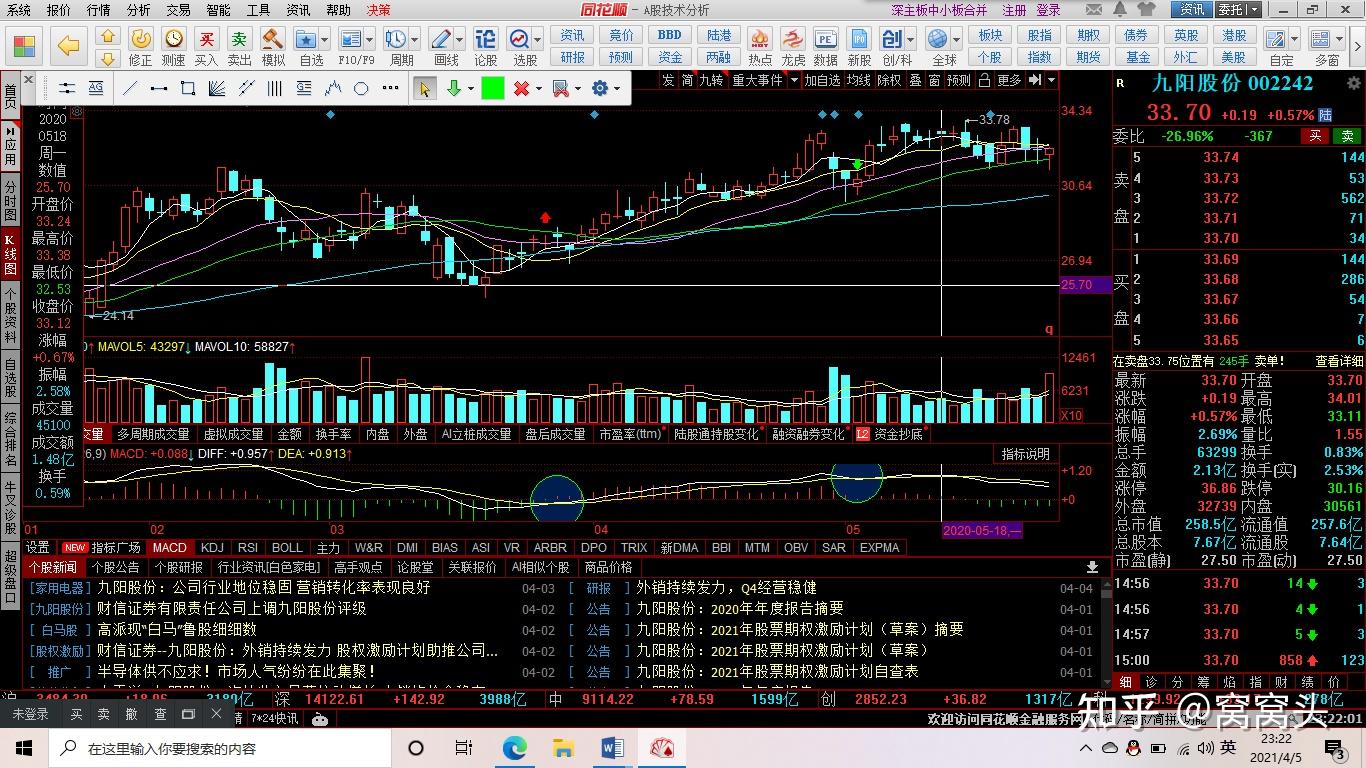Open File Explorer from taskbar
The image size is (1366, 768).
click(563, 748)
